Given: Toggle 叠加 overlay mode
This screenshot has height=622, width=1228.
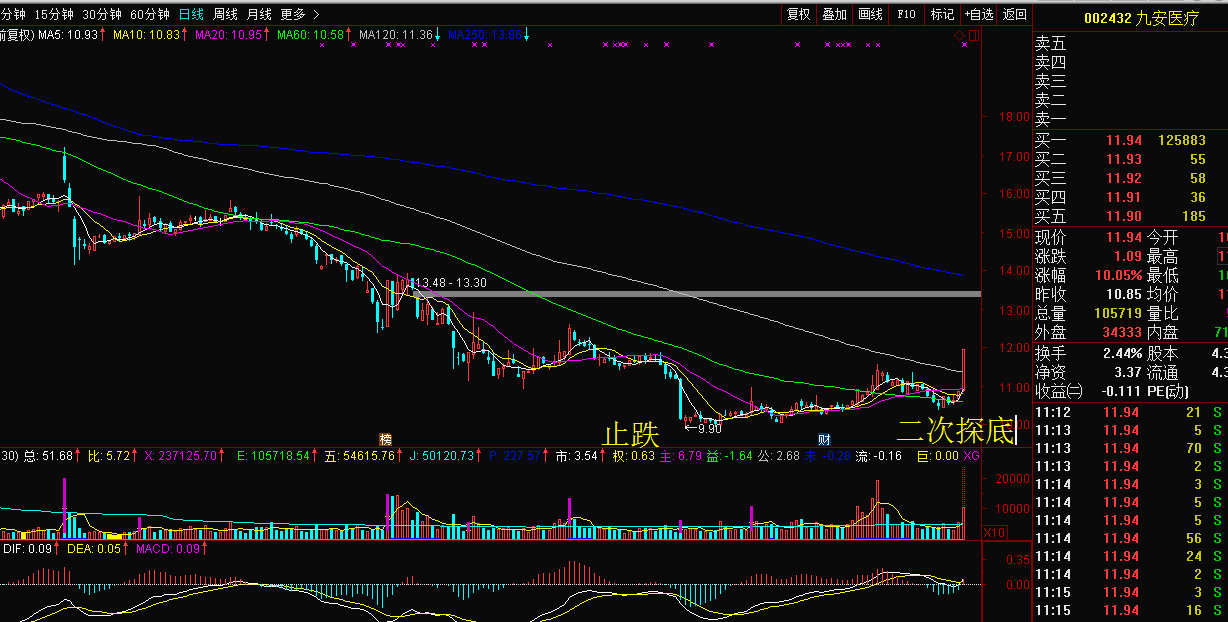Looking at the screenshot, I should (x=835, y=14).
